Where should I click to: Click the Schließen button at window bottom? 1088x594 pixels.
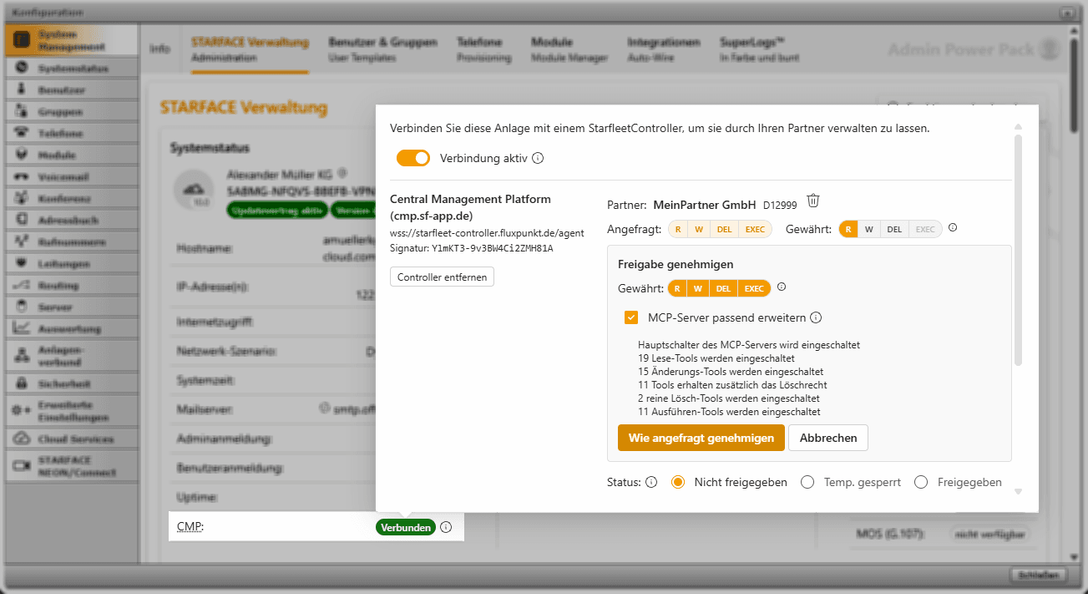point(1038,575)
